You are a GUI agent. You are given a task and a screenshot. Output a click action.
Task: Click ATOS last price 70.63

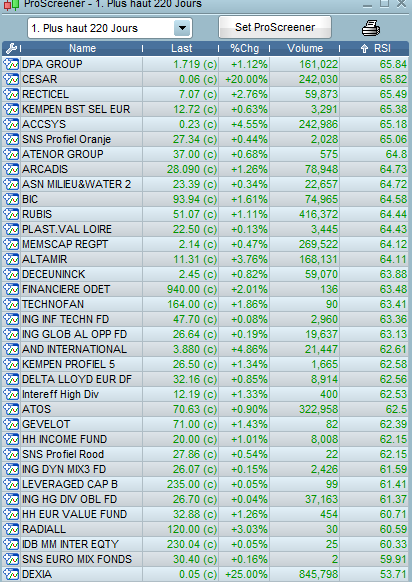click(x=195, y=409)
